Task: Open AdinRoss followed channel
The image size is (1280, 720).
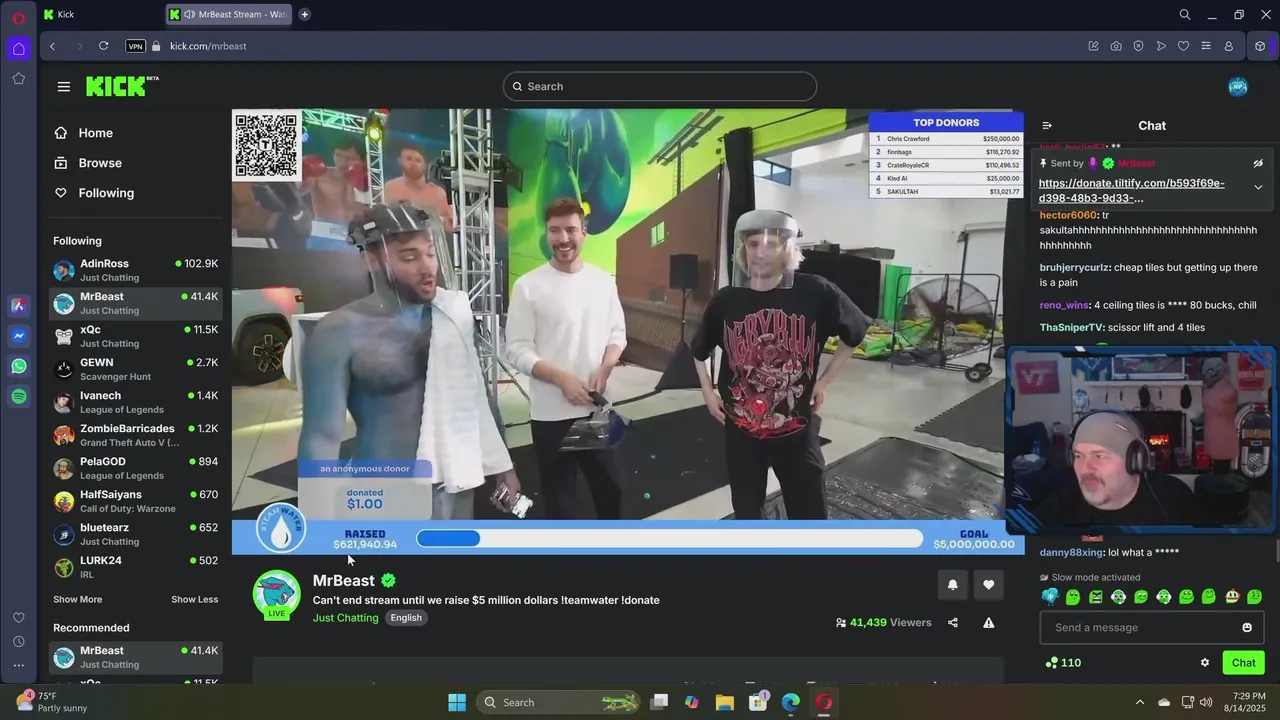Action: tap(136, 271)
